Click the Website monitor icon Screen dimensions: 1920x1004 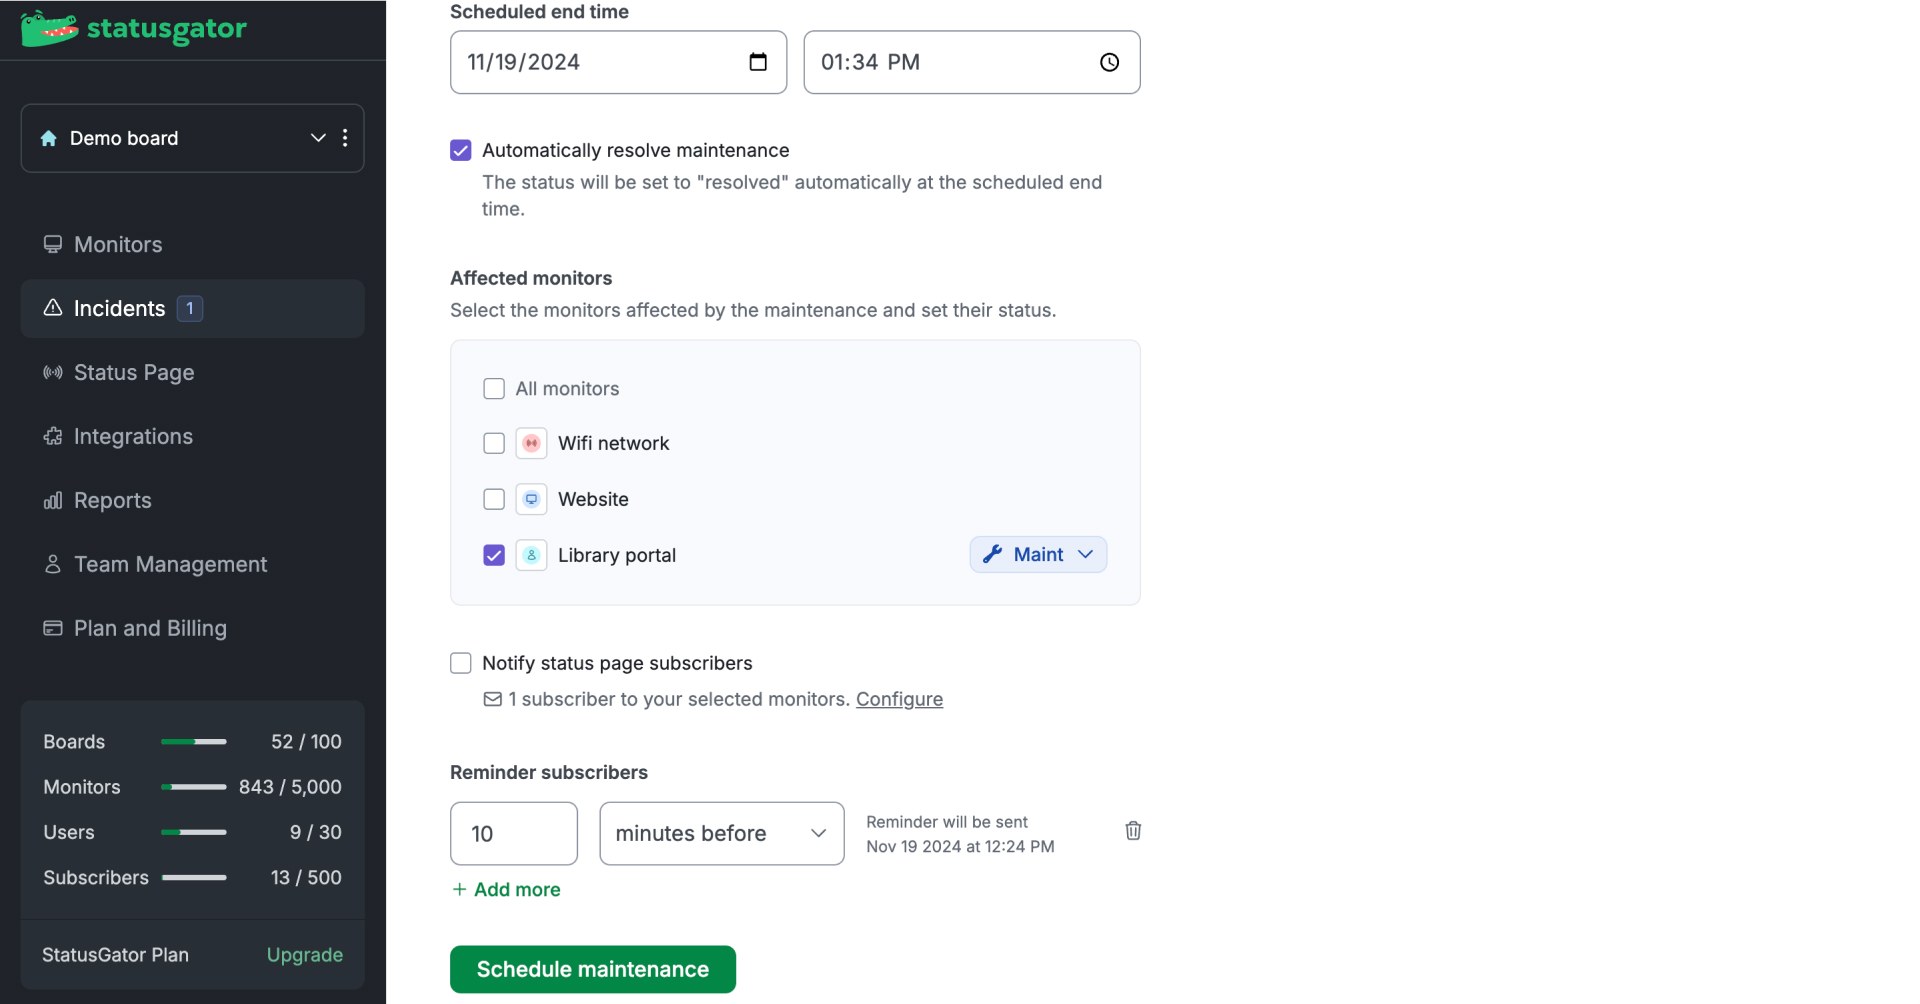click(531, 499)
